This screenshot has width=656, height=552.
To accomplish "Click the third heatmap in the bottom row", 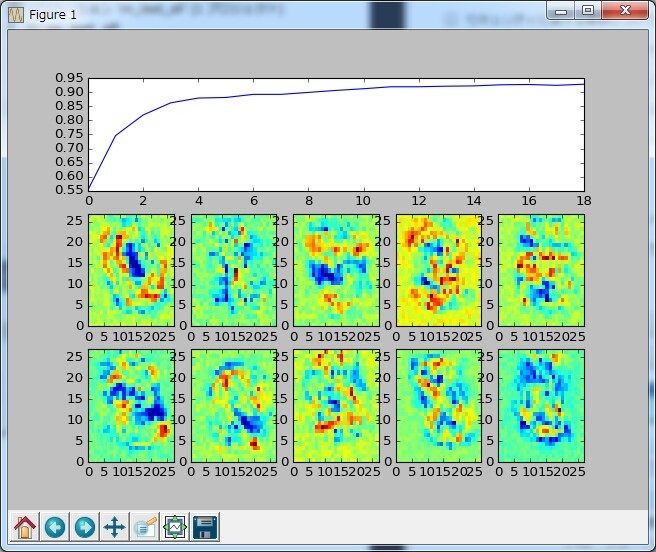I will point(336,406).
